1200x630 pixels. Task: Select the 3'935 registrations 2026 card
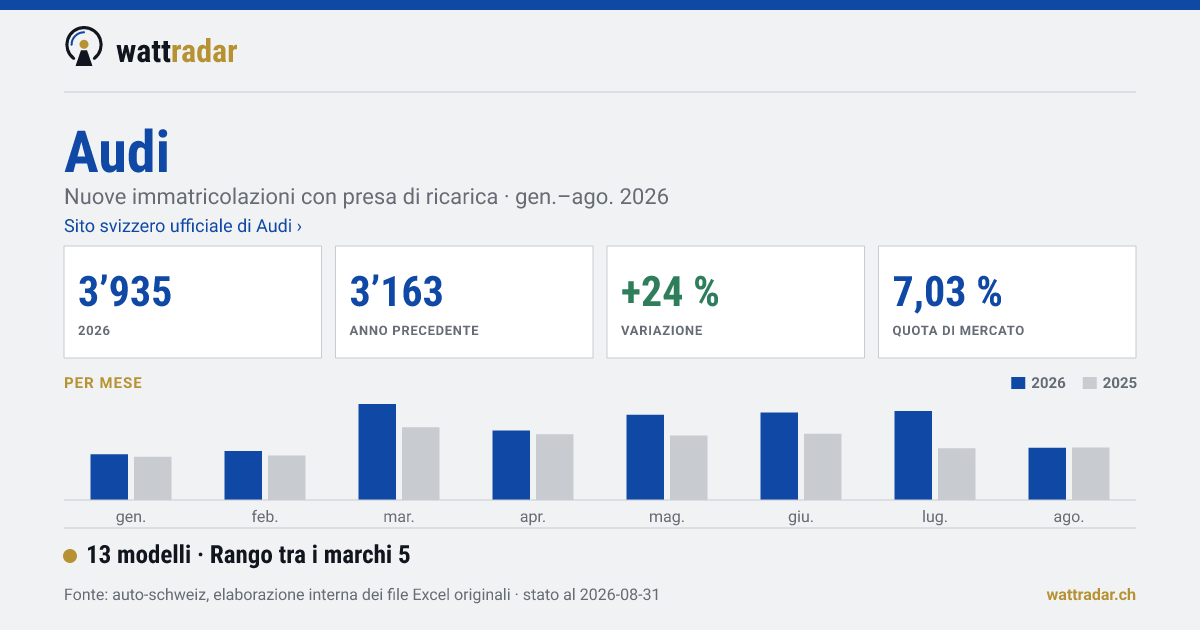193,302
